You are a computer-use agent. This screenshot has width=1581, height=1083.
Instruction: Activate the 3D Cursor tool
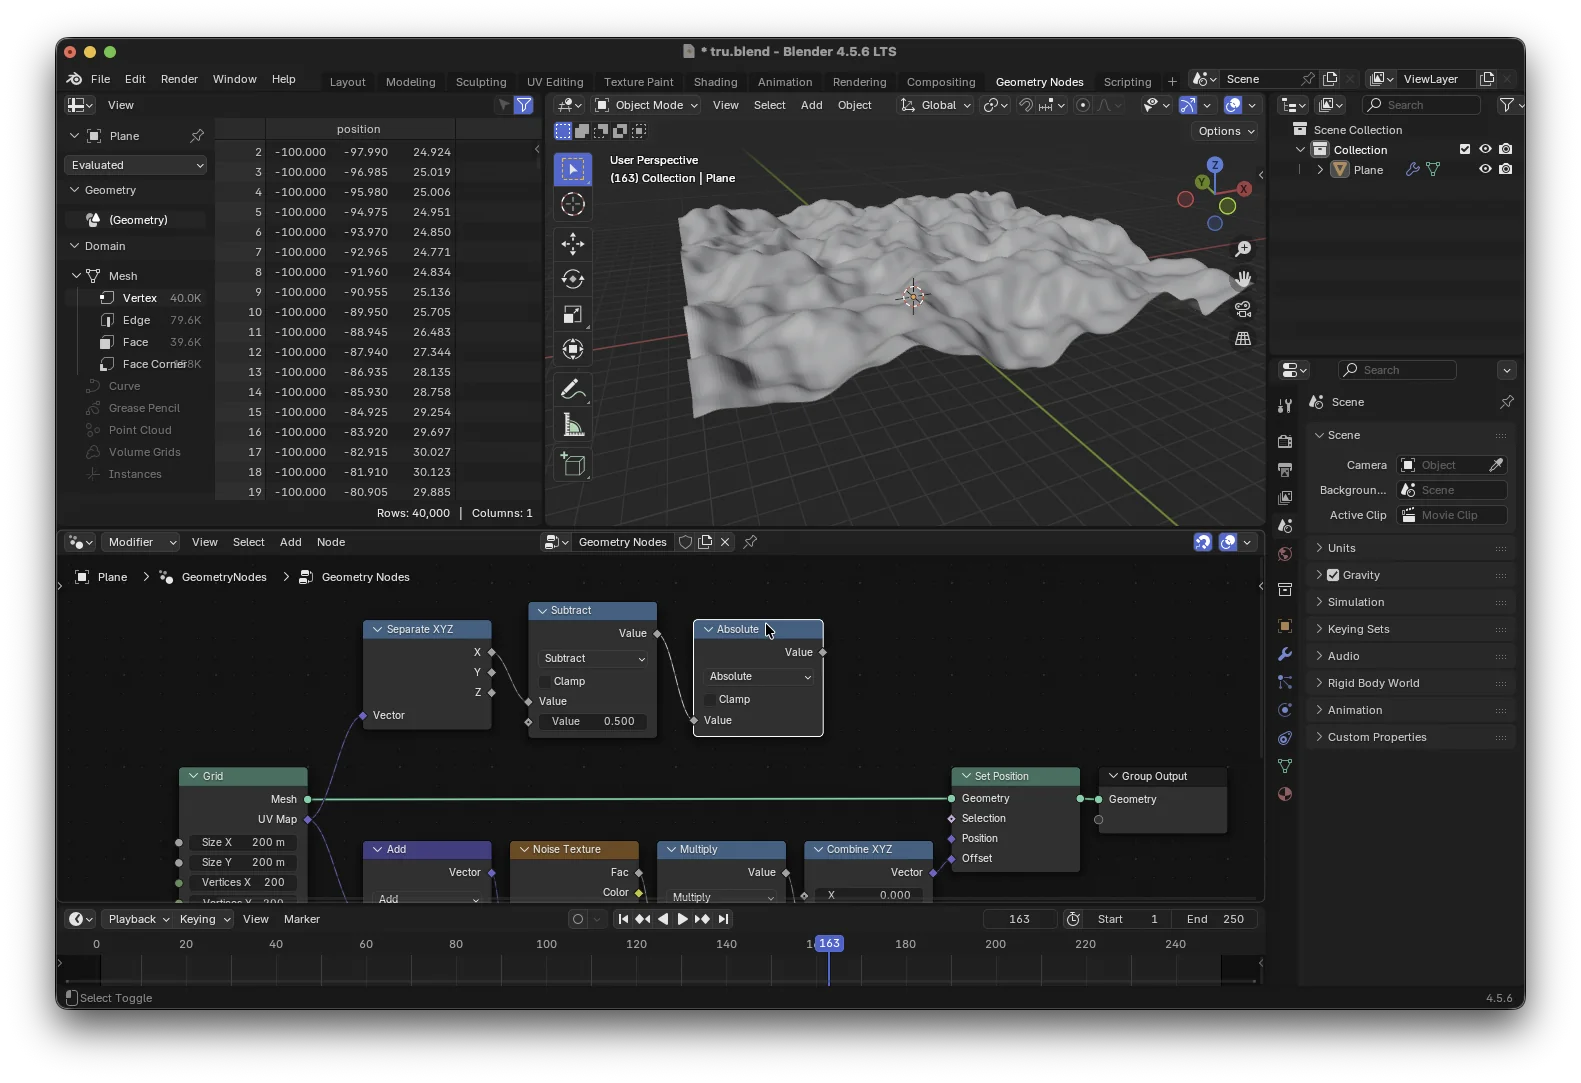[x=573, y=204]
